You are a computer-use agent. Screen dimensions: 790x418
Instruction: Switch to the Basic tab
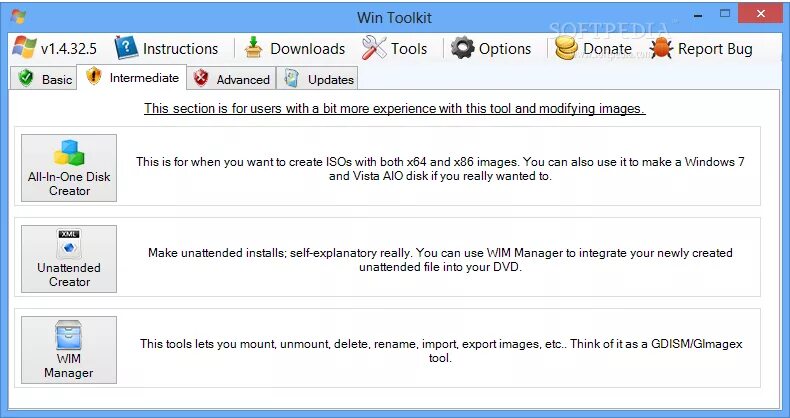point(43,79)
